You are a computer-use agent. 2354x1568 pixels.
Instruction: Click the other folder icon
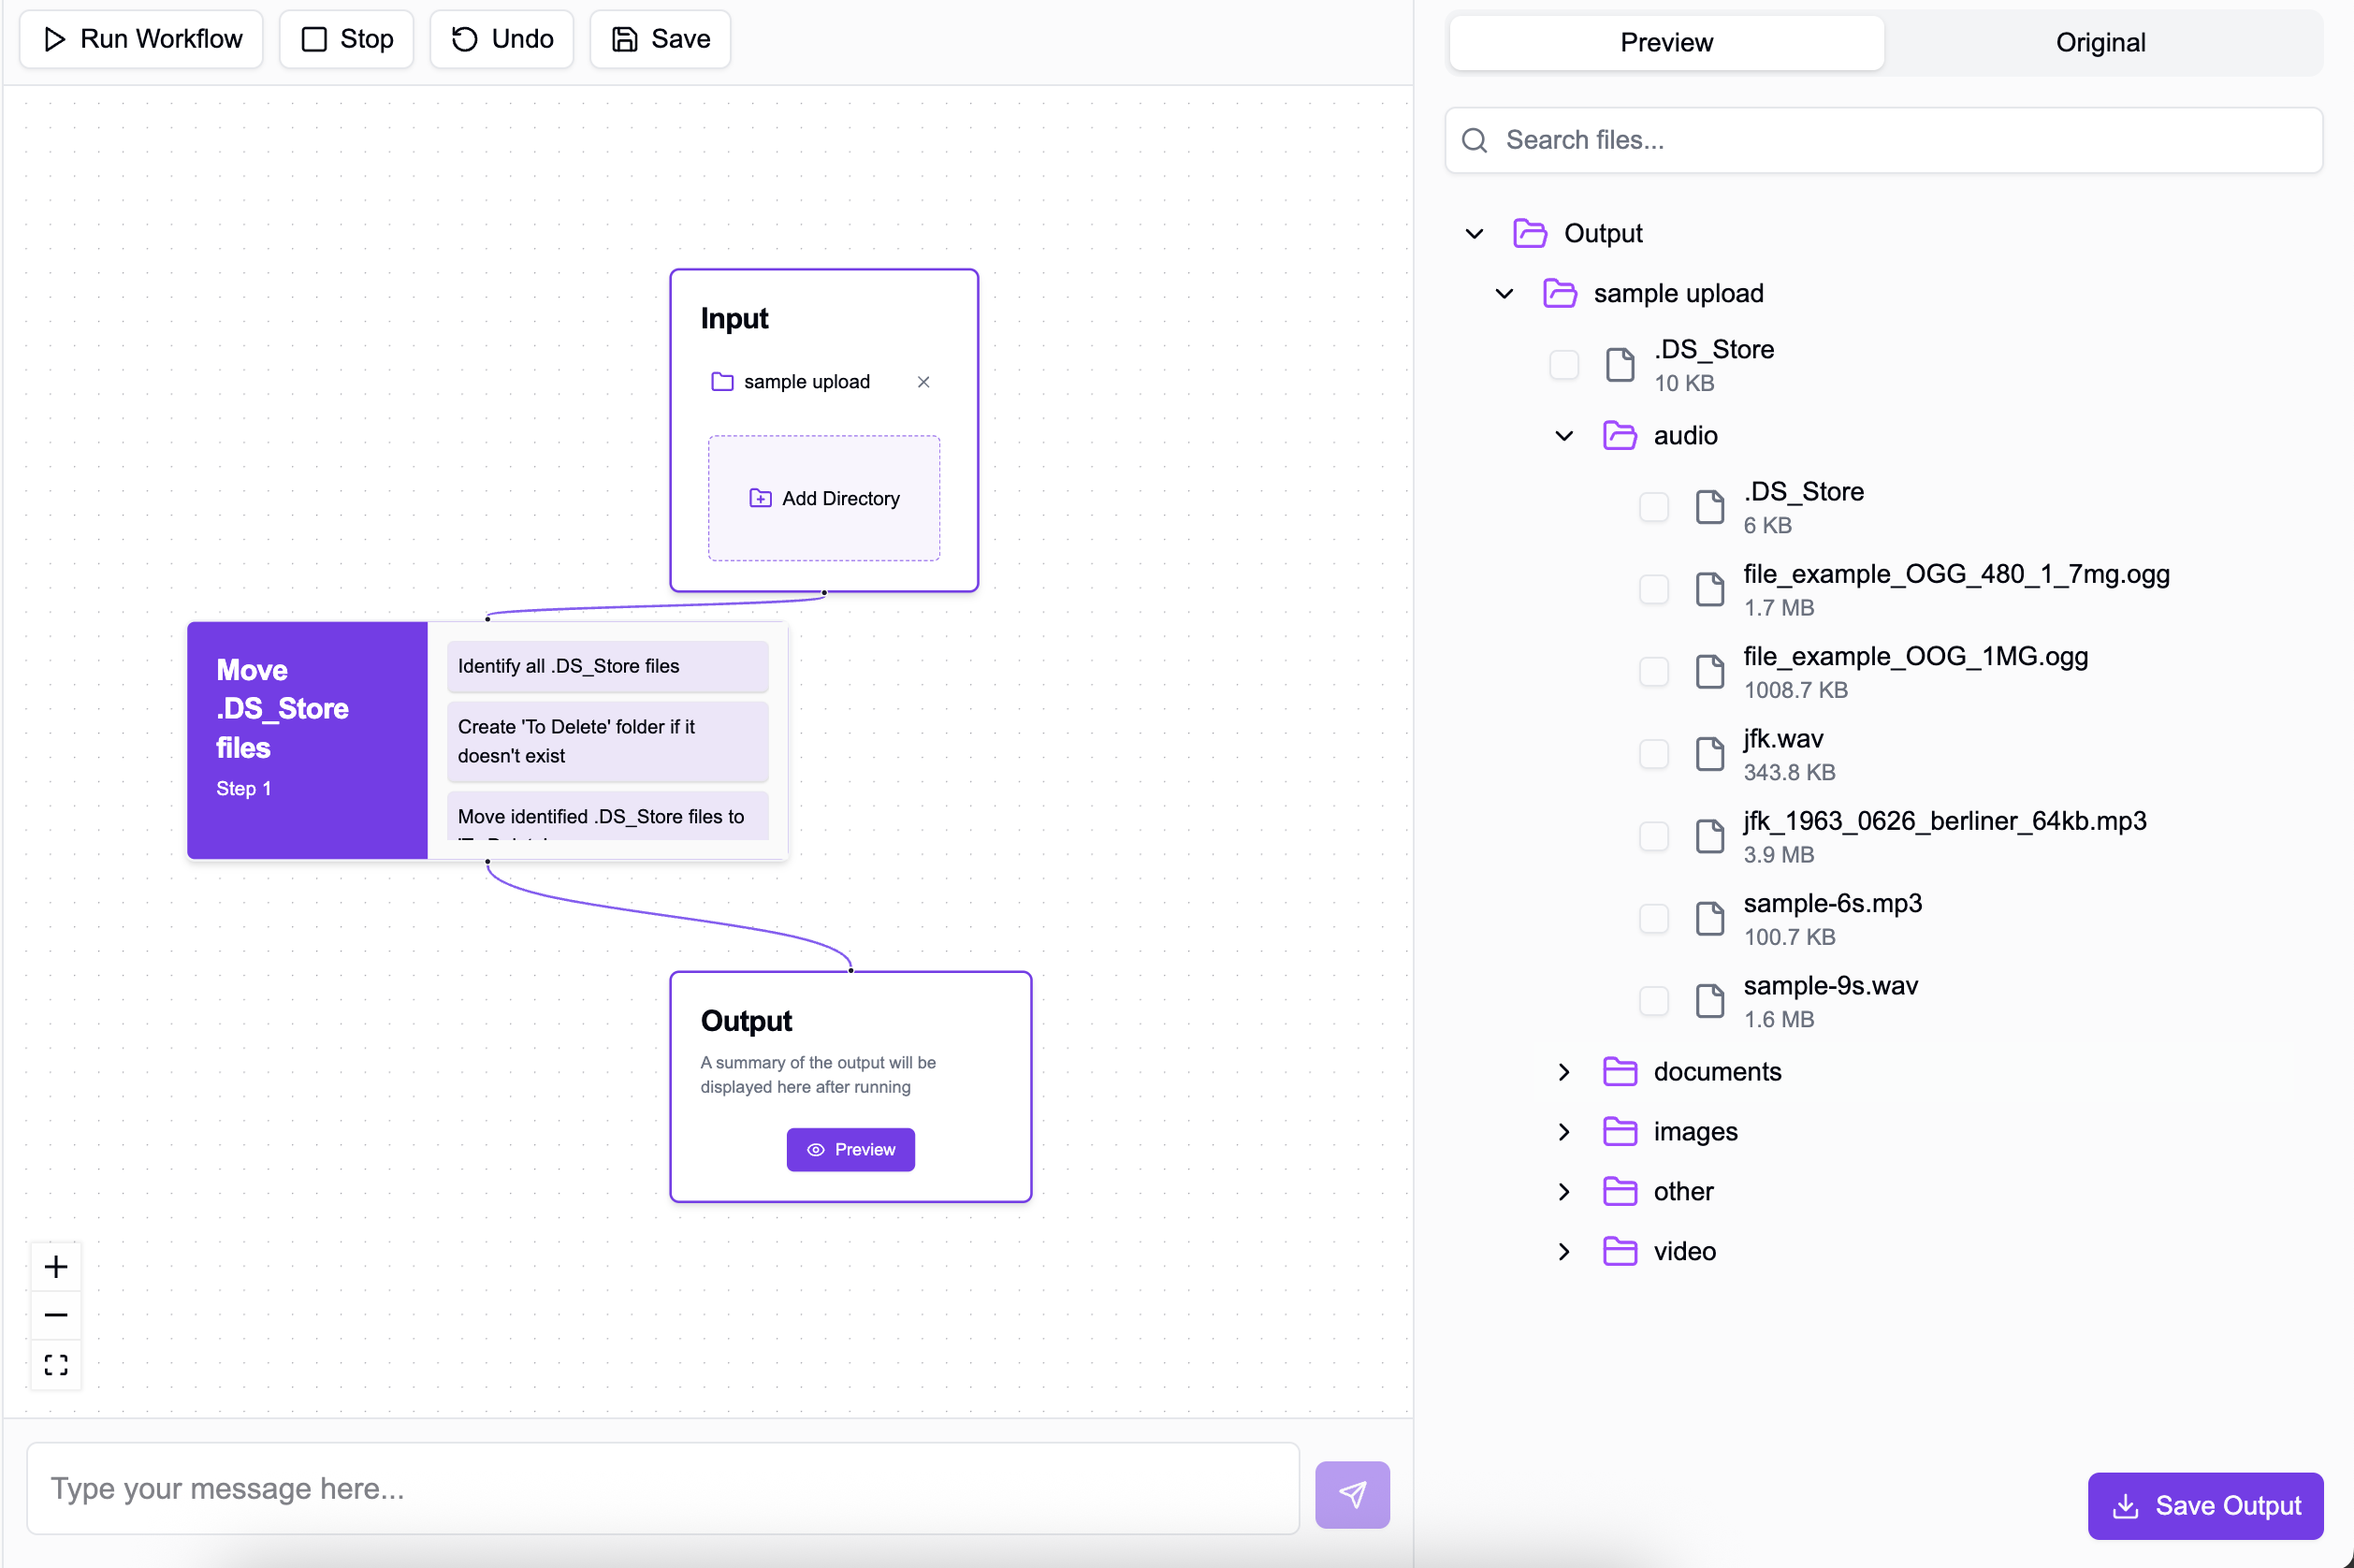point(1620,1191)
